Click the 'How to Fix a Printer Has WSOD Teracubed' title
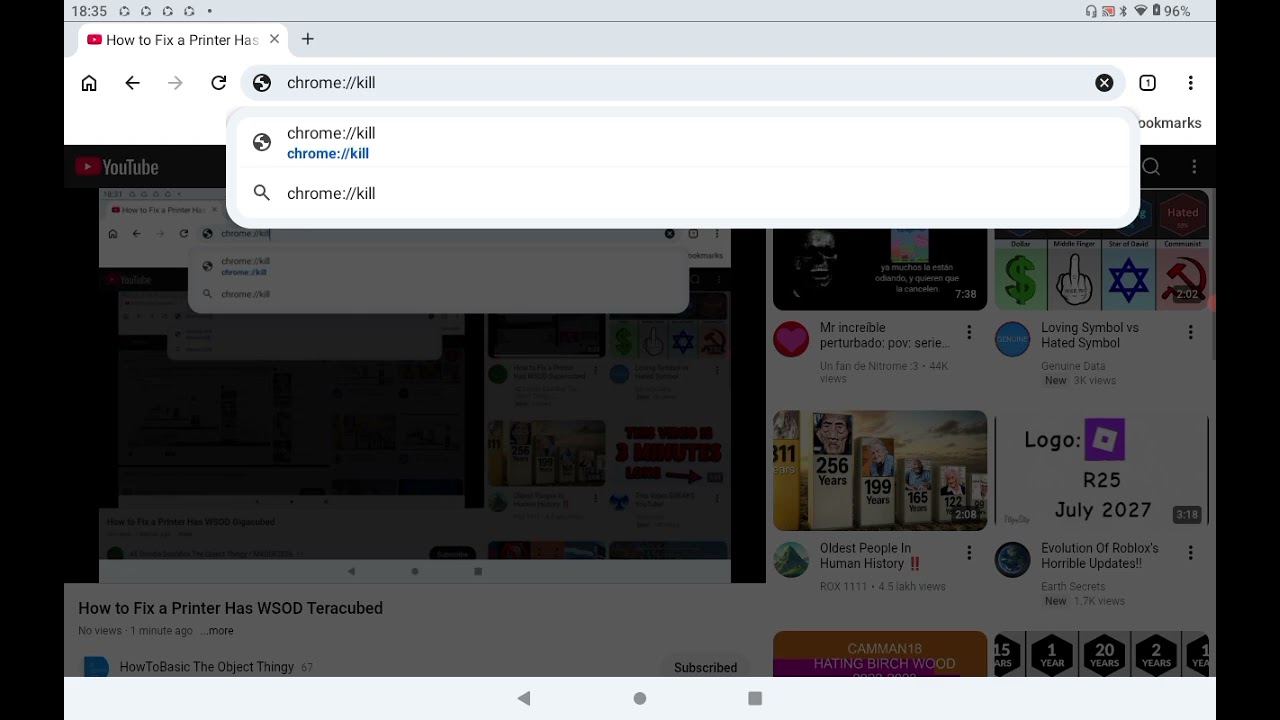The width and height of the screenshot is (1280, 720). [231, 608]
